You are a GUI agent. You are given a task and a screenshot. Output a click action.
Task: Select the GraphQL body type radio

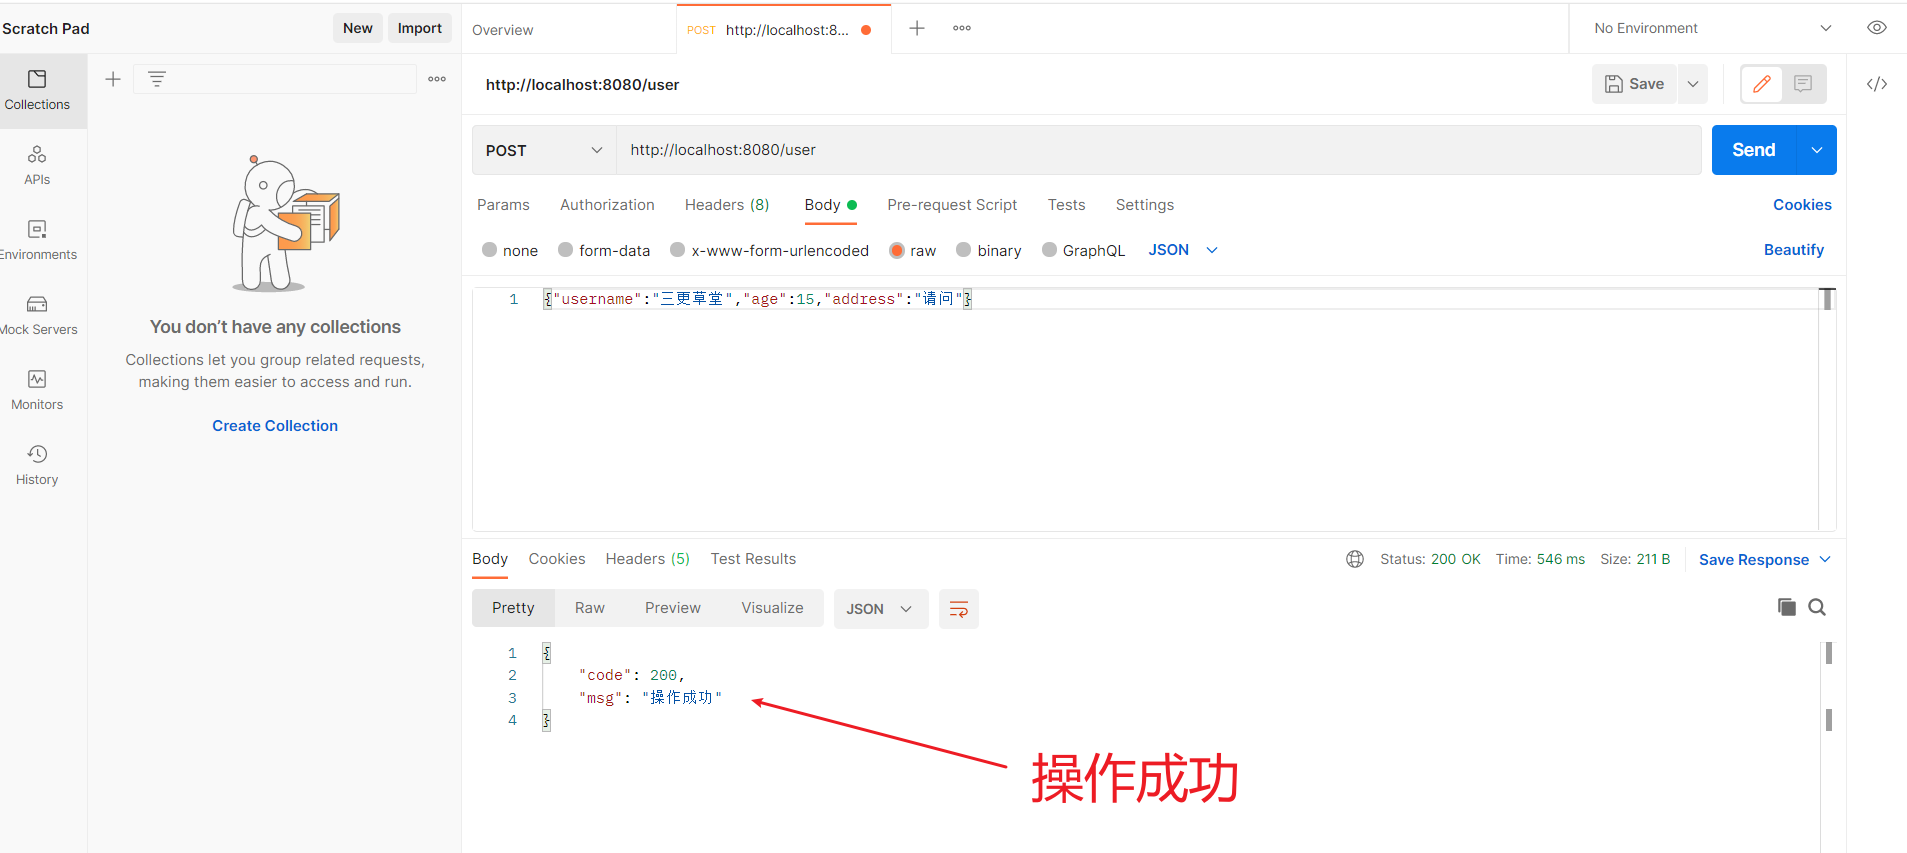pos(1049,250)
